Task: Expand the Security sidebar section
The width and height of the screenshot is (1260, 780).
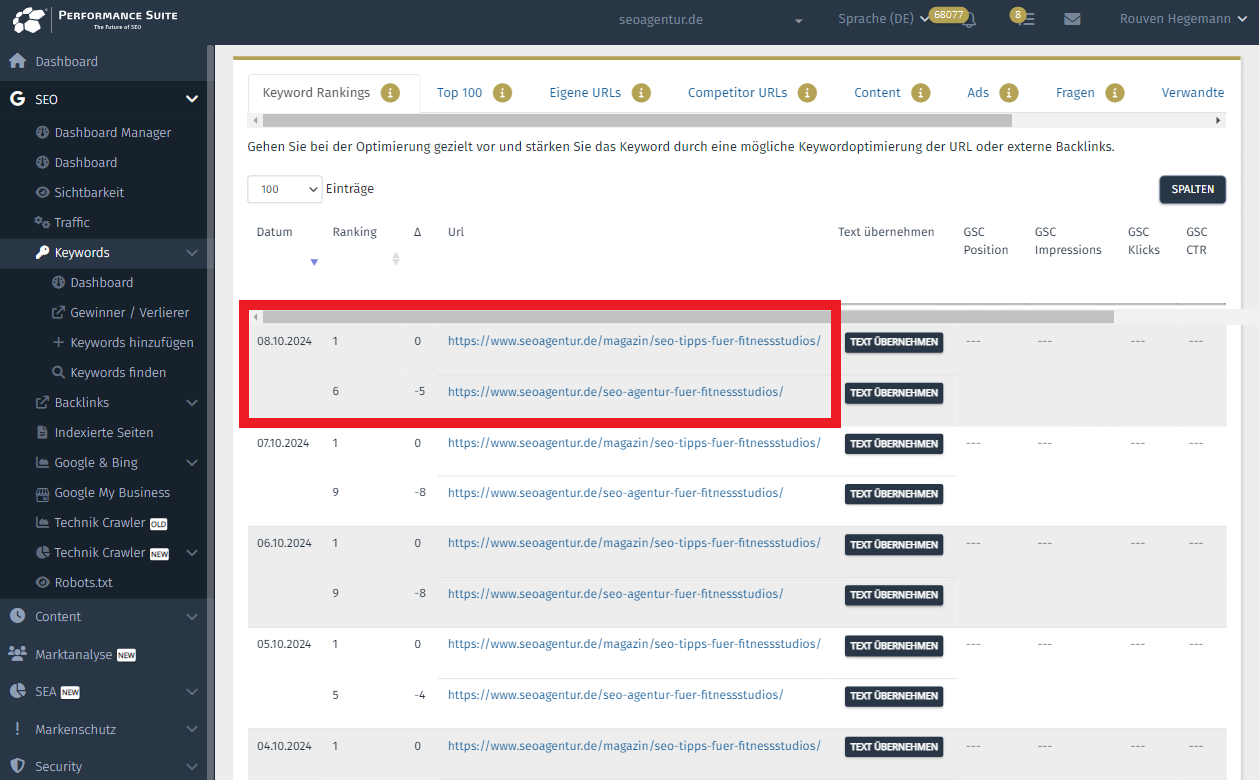Action: tap(192, 767)
